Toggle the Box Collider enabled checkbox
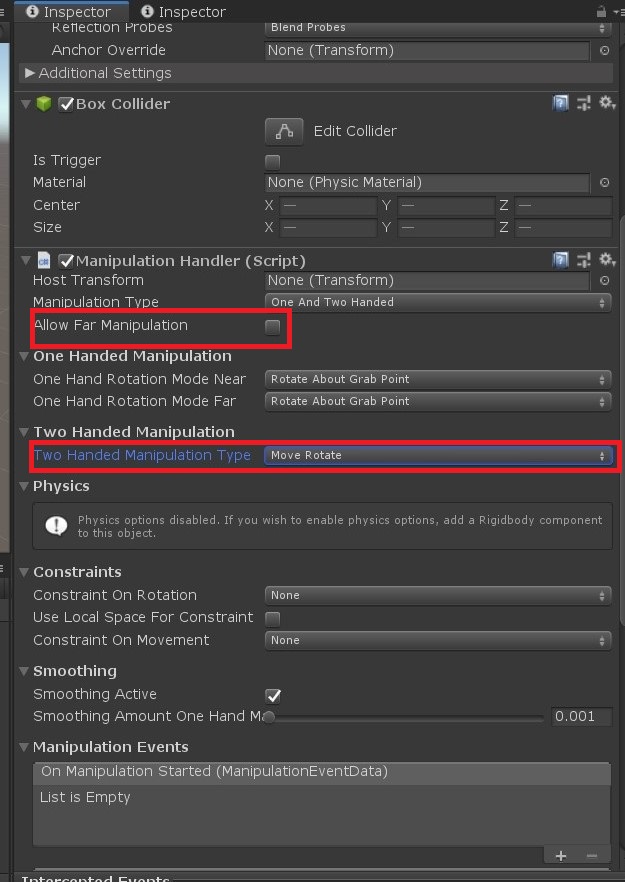 click(x=66, y=104)
